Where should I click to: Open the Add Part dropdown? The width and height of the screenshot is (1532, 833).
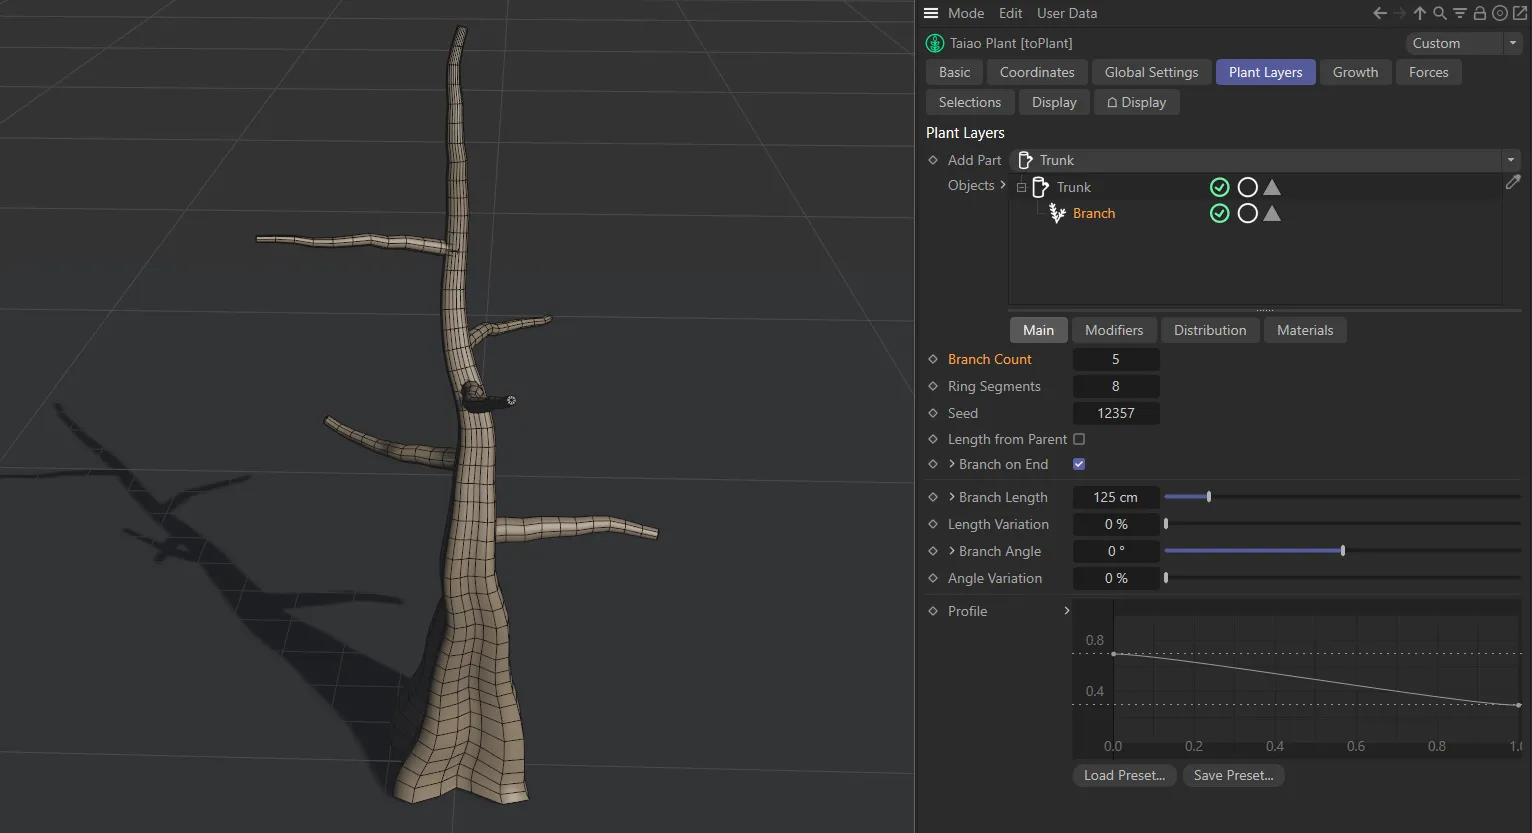pos(1510,160)
